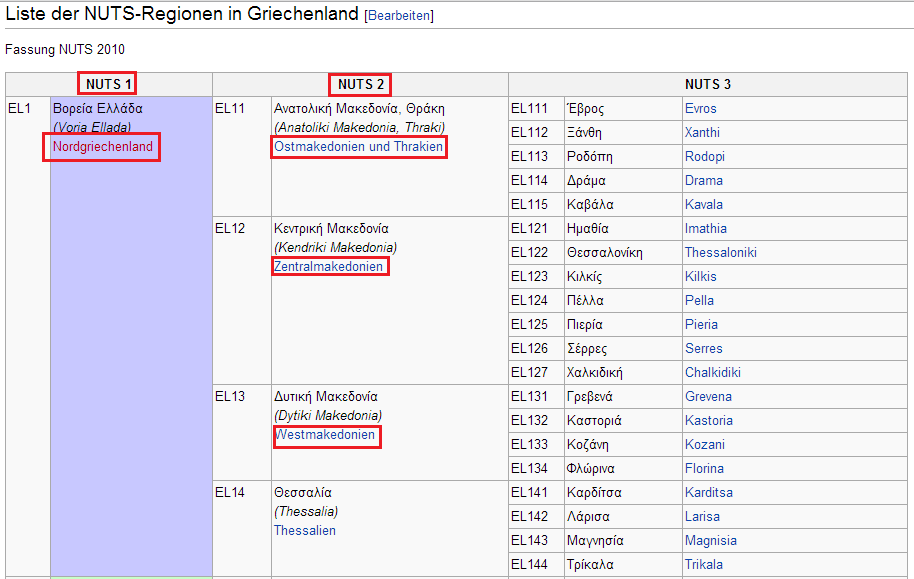Click the Greek name Λάρισα
The width and height of the screenshot is (914, 579).
(588, 517)
